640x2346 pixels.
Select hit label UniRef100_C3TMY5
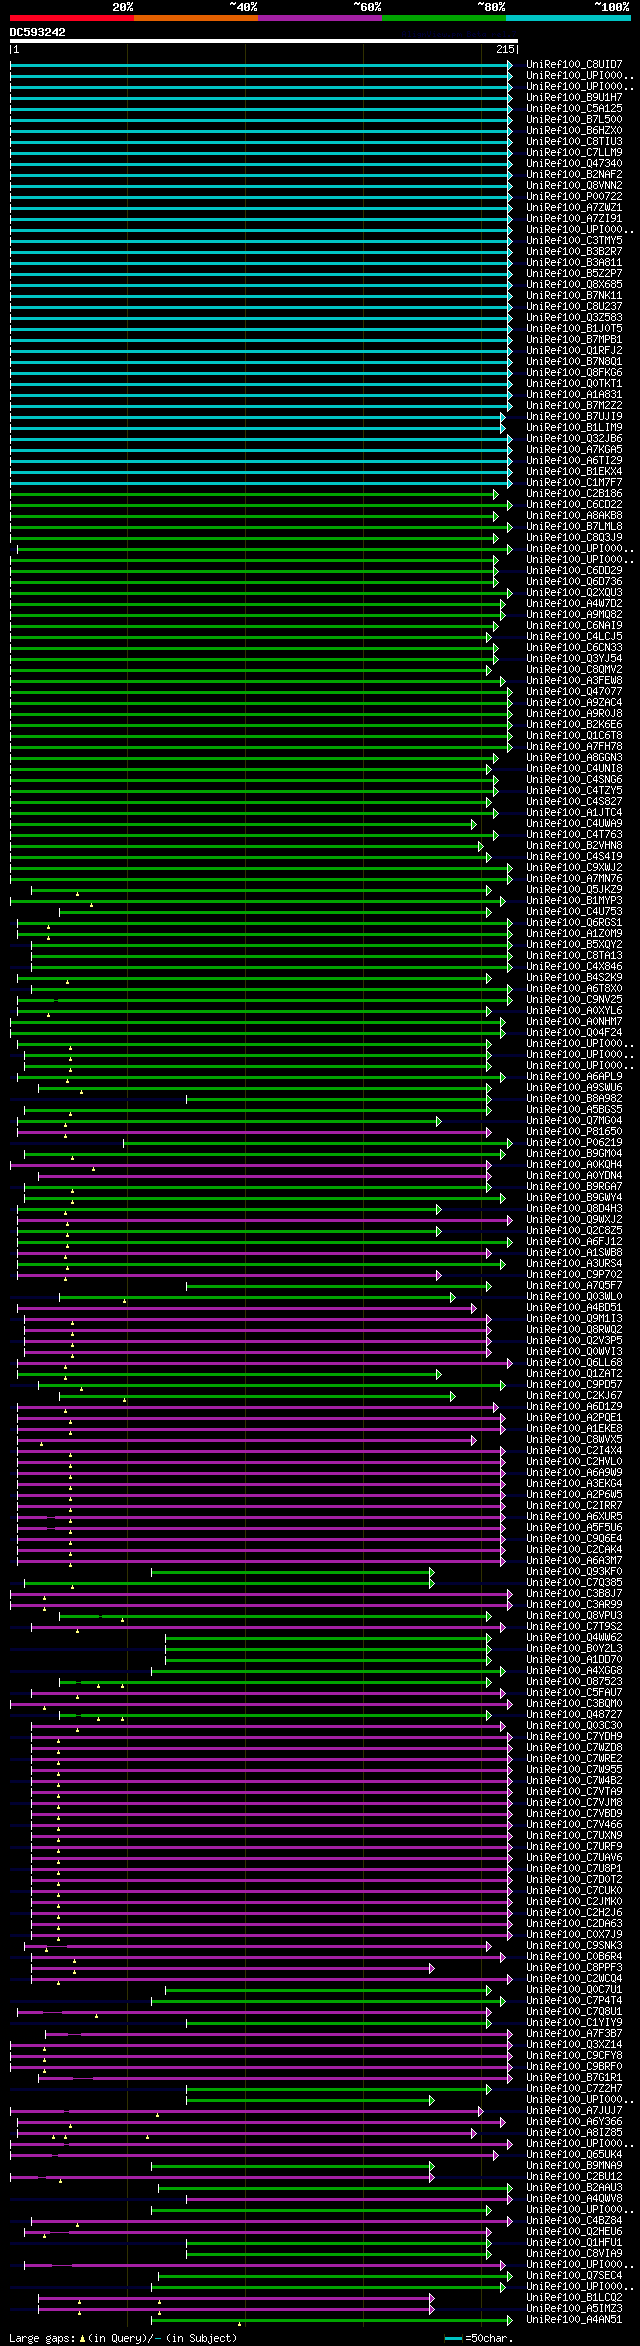[x=574, y=241]
